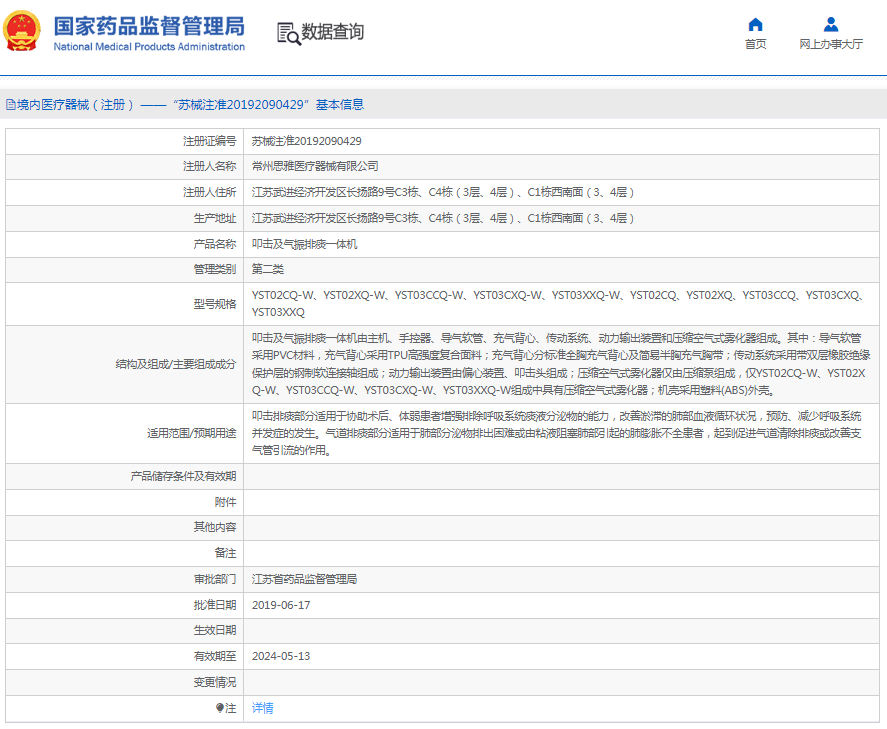This screenshot has height=729, width=887.
Task: Select the 变更情况 row label
Action: pos(215,682)
